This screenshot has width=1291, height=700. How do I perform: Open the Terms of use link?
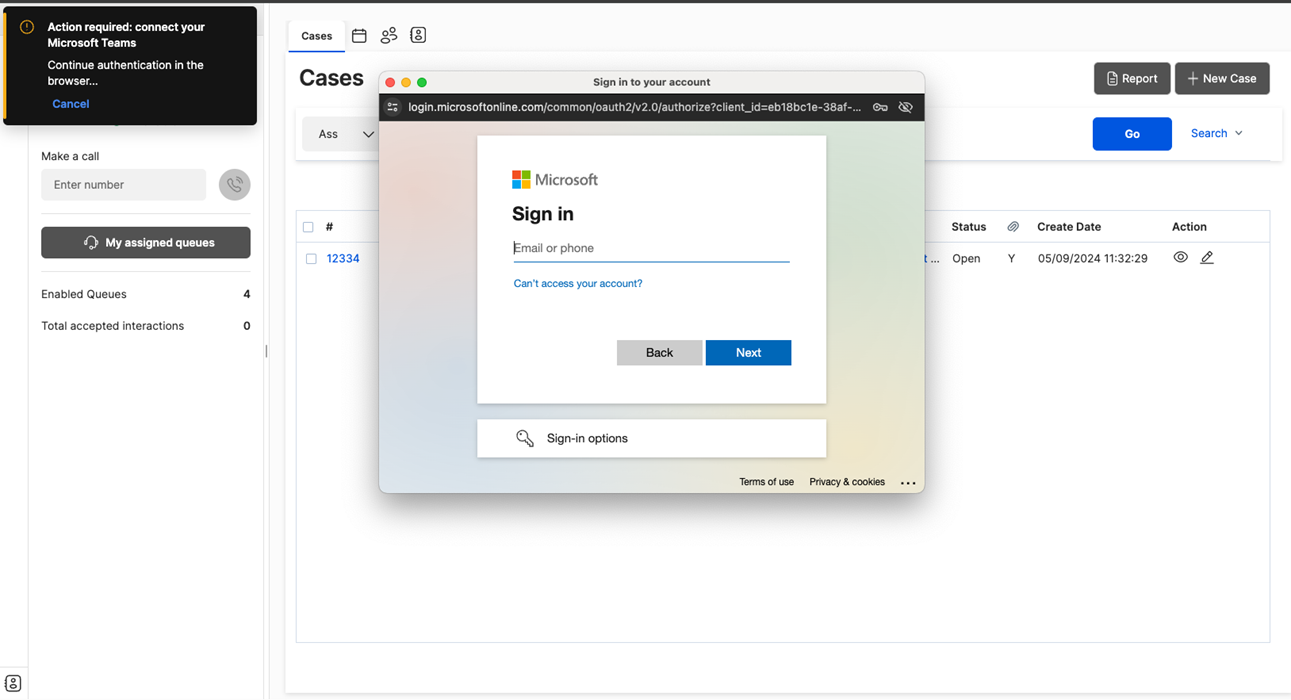[766, 482]
